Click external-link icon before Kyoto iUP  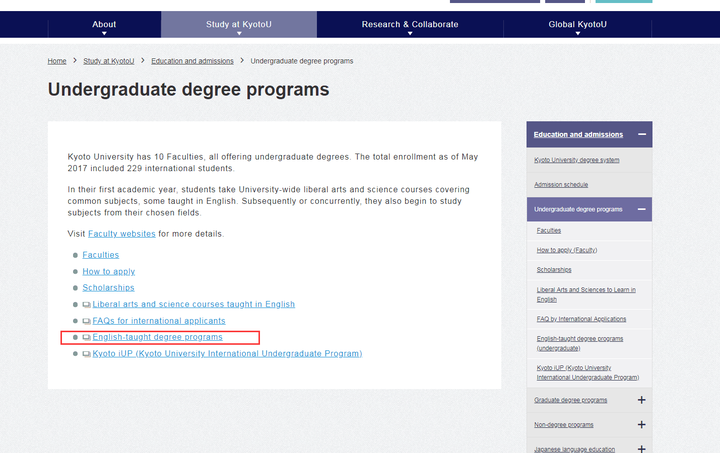(x=87, y=354)
